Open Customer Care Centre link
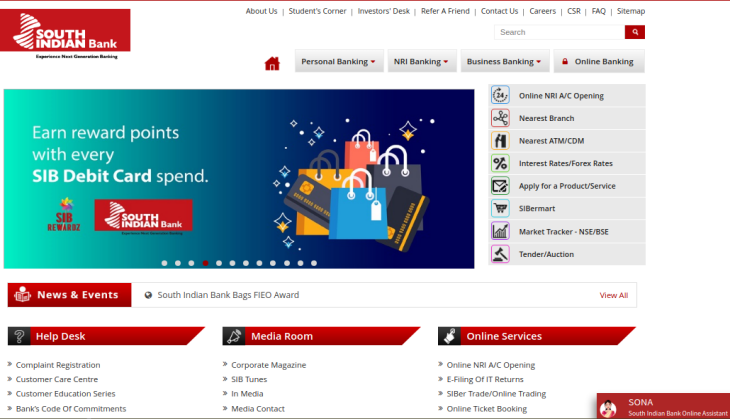The height and width of the screenshot is (419, 730). (57, 379)
